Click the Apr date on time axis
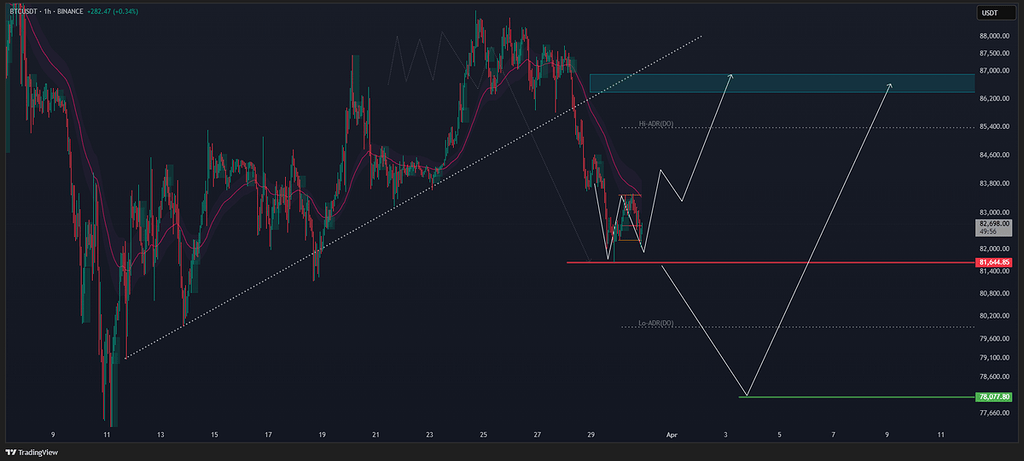Viewport: 1024px width, 461px height. (671, 435)
